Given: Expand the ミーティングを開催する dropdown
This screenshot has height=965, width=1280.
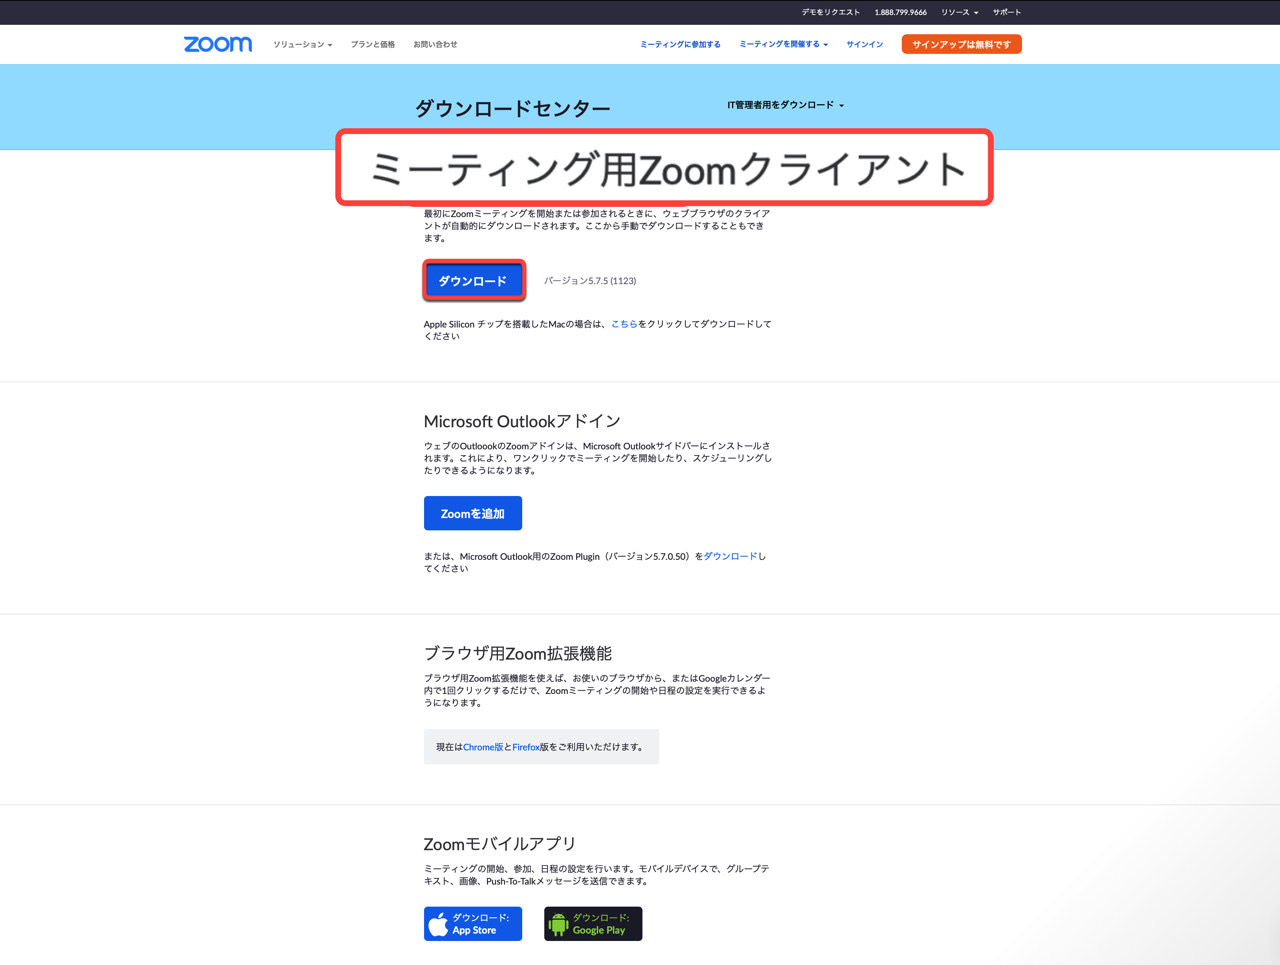Looking at the screenshot, I should [x=783, y=44].
